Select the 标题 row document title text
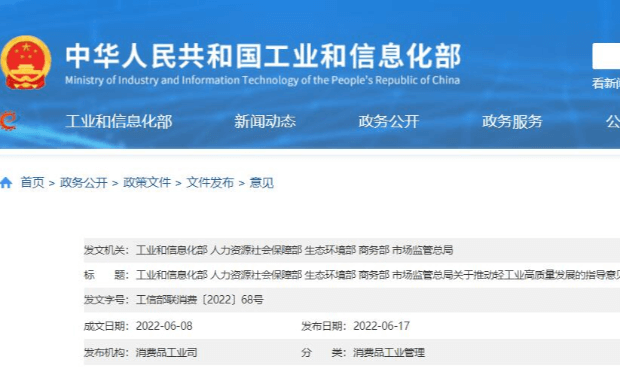The width and height of the screenshot is (620, 375). pyautogui.click(x=378, y=275)
